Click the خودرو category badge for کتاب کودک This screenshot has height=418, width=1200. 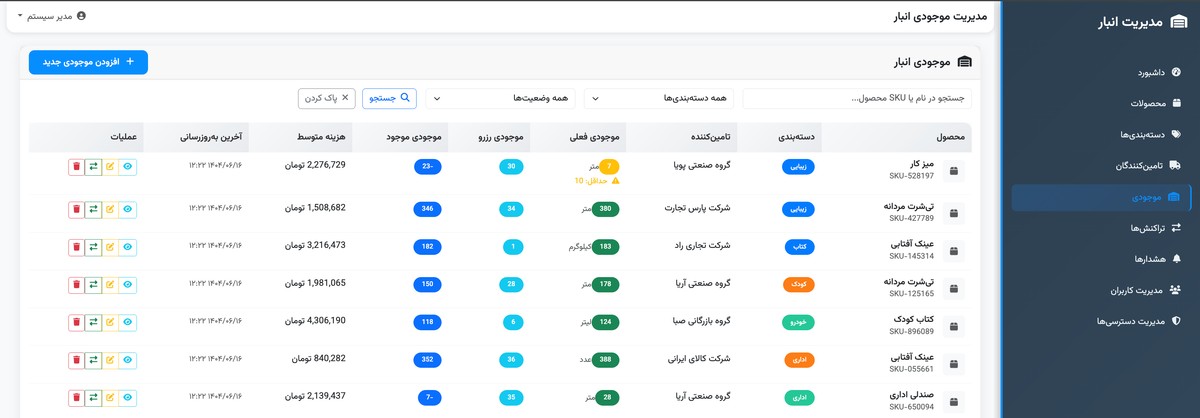(x=798, y=322)
